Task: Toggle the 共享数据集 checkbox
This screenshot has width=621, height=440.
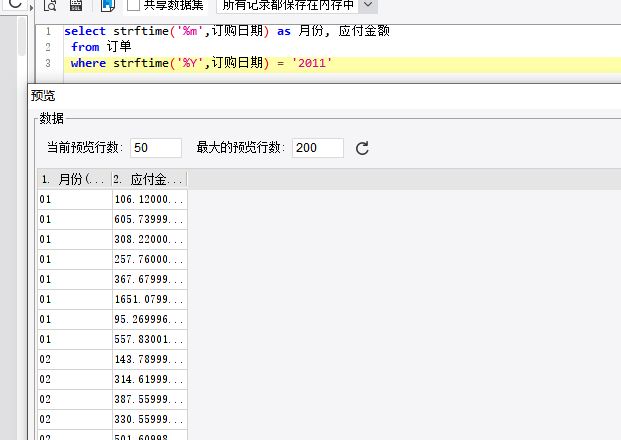Action: click(x=133, y=5)
